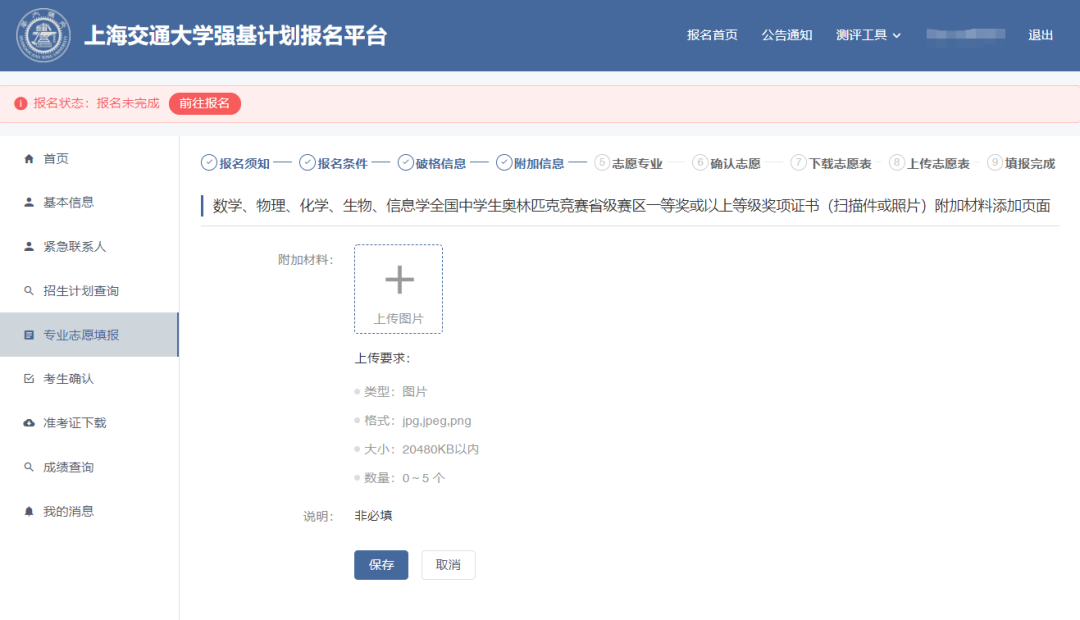Click the 上传图片 upload area

(x=398, y=289)
